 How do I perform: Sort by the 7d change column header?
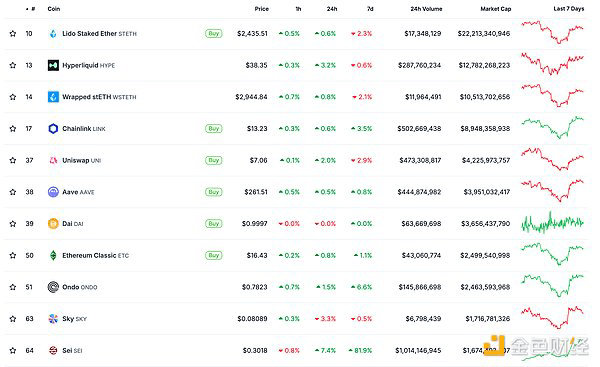point(370,9)
